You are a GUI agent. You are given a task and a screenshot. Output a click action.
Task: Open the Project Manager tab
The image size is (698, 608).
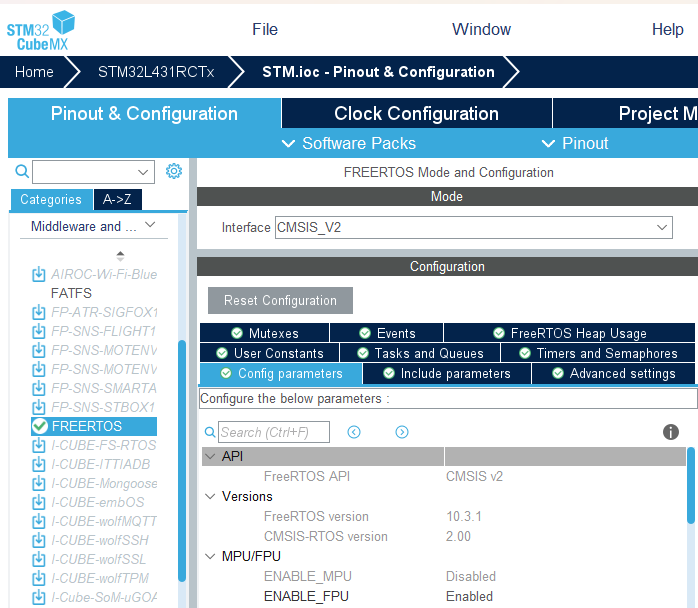click(x=625, y=113)
